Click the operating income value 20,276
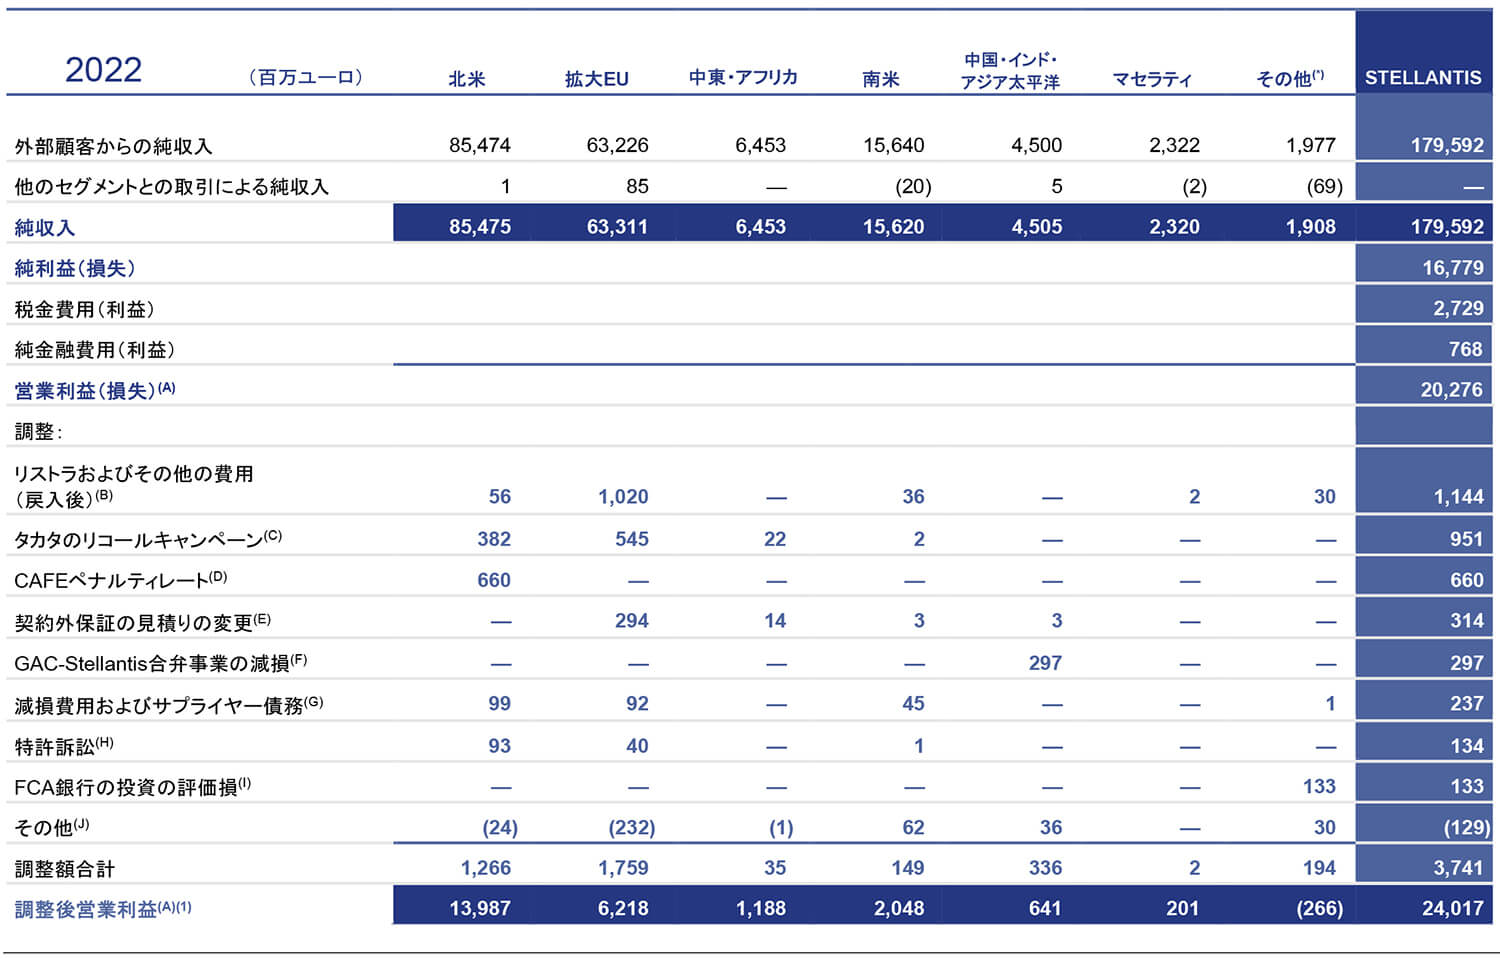 (x=1452, y=390)
